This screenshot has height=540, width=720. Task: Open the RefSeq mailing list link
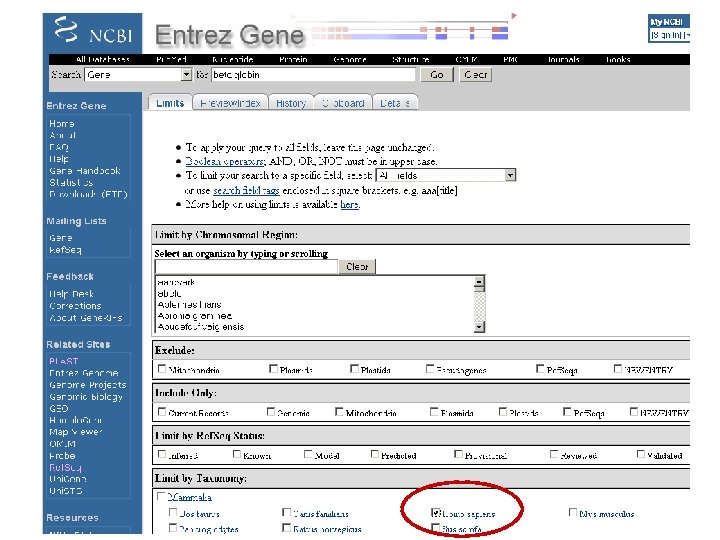[x=65, y=250]
